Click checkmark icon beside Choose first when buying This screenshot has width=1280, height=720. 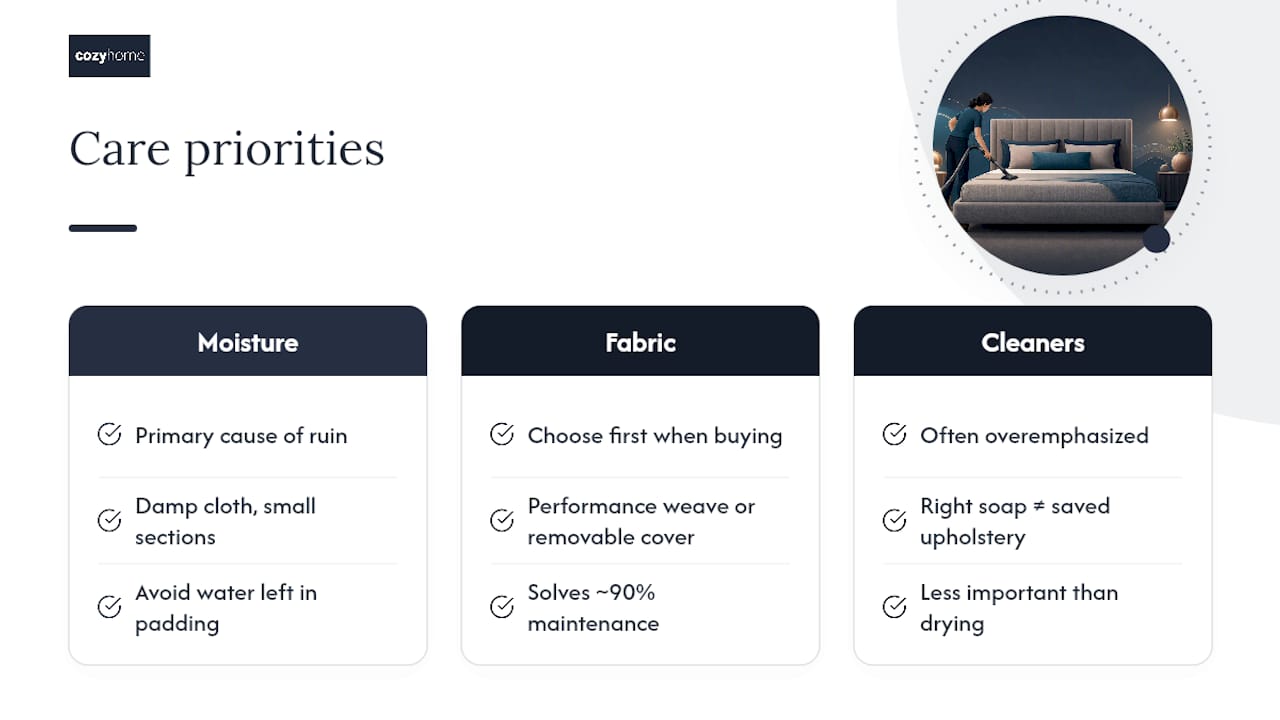502,434
